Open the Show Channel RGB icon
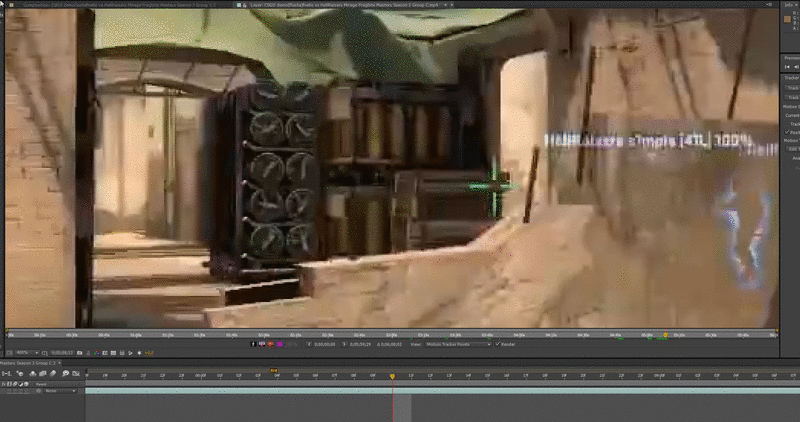The width and height of the screenshot is (800, 422). pos(96,353)
